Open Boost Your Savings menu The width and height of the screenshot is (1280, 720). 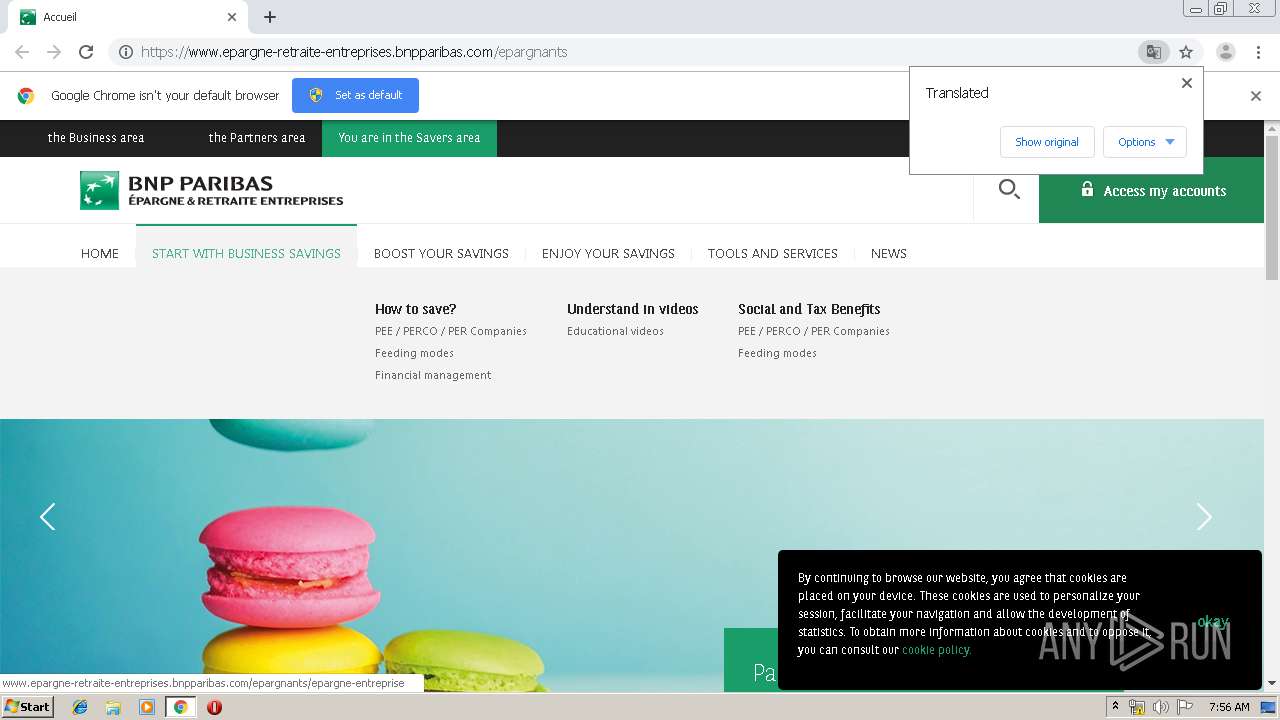pyautogui.click(x=441, y=254)
